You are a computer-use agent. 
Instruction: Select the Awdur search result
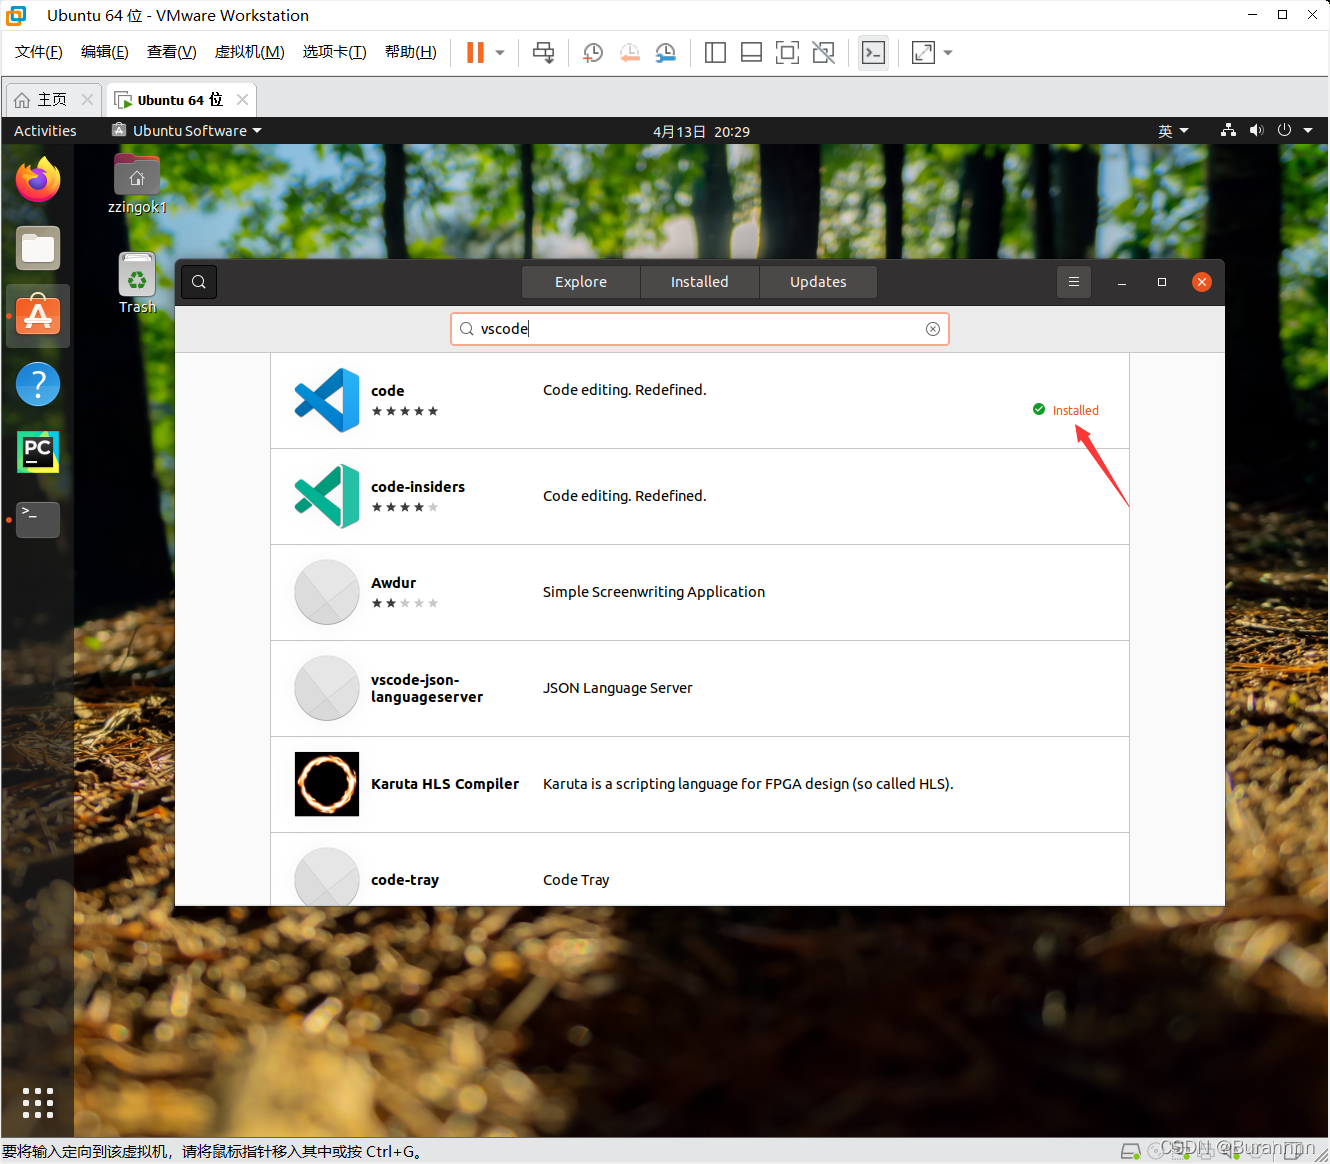[700, 593]
